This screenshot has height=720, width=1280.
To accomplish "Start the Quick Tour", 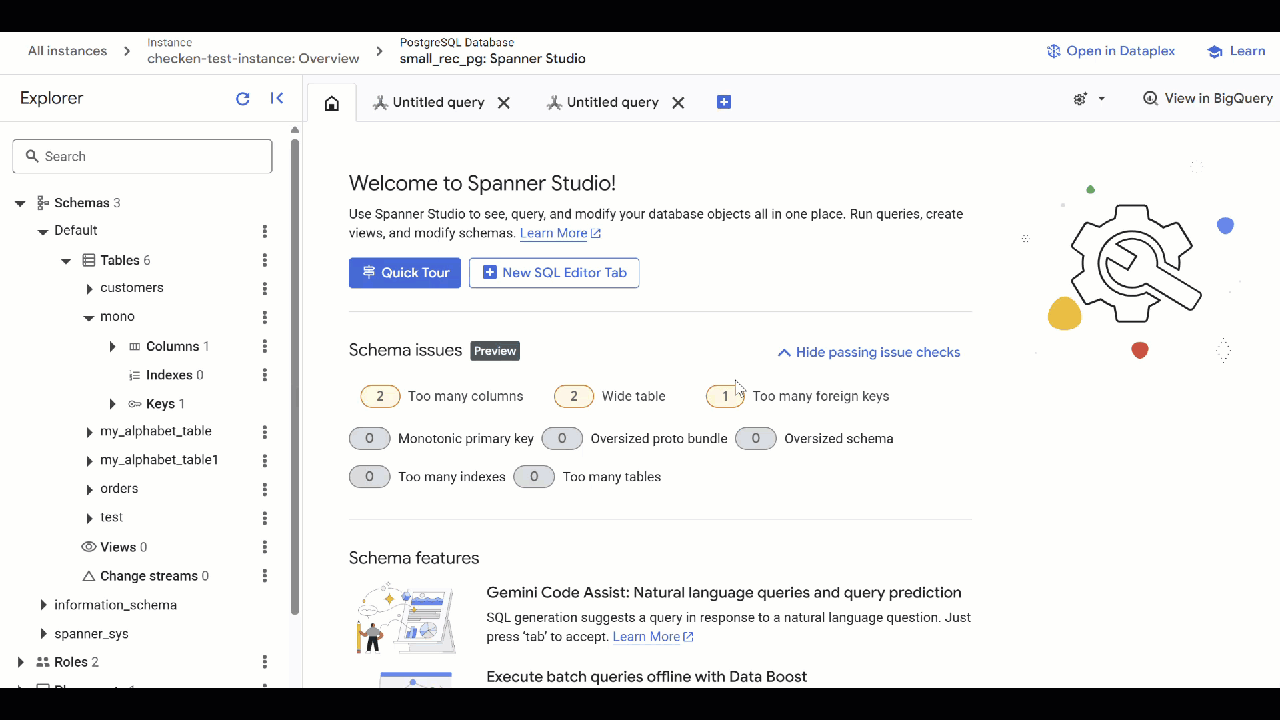I will [x=405, y=273].
